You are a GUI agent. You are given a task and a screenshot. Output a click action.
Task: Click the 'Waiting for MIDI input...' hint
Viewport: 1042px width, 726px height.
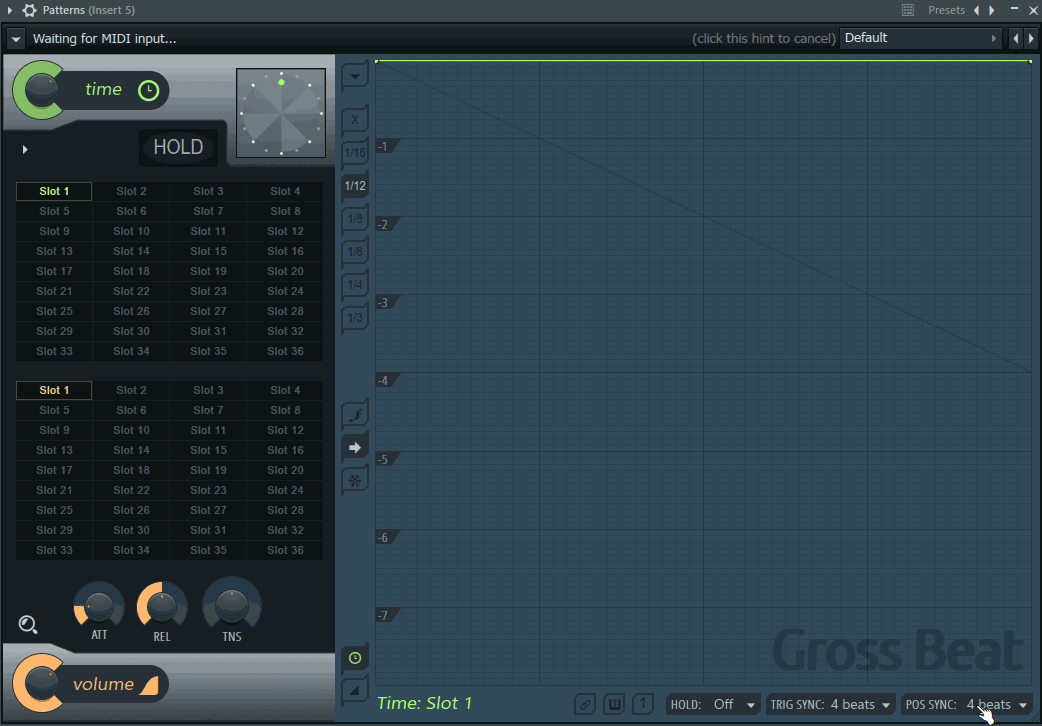[x=104, y=39]
